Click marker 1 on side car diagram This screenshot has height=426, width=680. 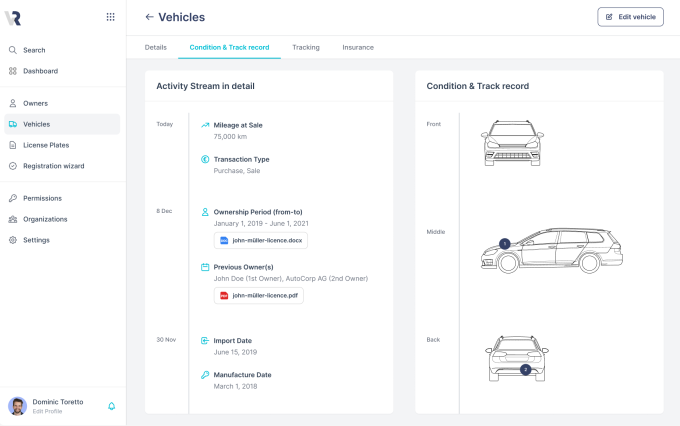pos(504,243)
